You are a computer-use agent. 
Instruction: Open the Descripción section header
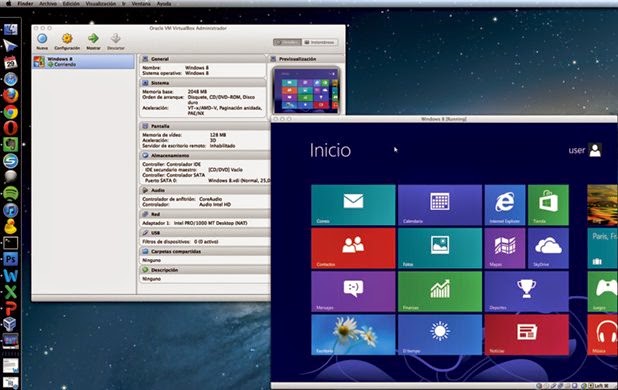tap(205, 270)
